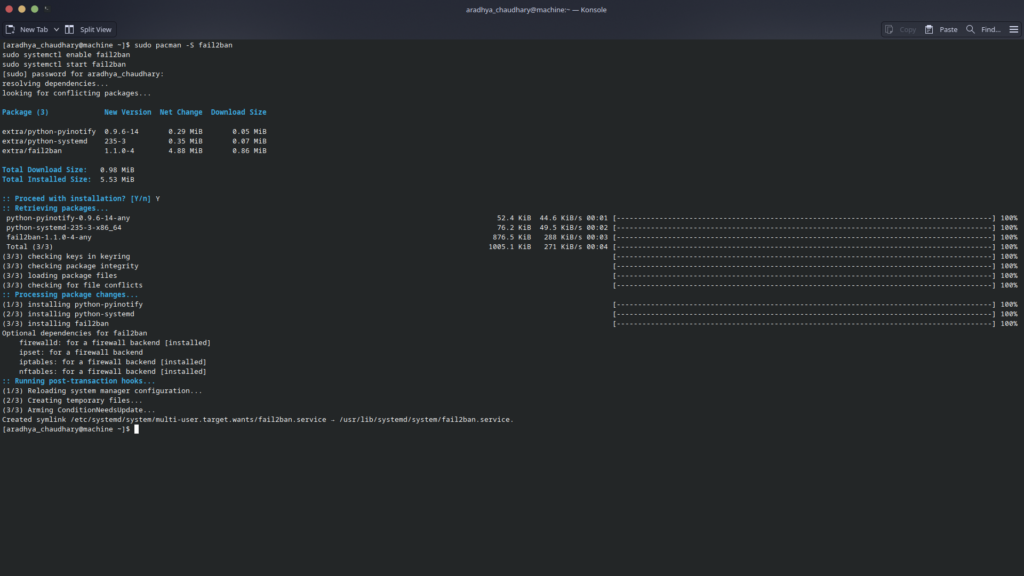The width and height of the screenshot is (1024, 576).
Task: Click 'extra/python-pyinotify' package name
Action: pyautogui.click(x=49, y=131)
